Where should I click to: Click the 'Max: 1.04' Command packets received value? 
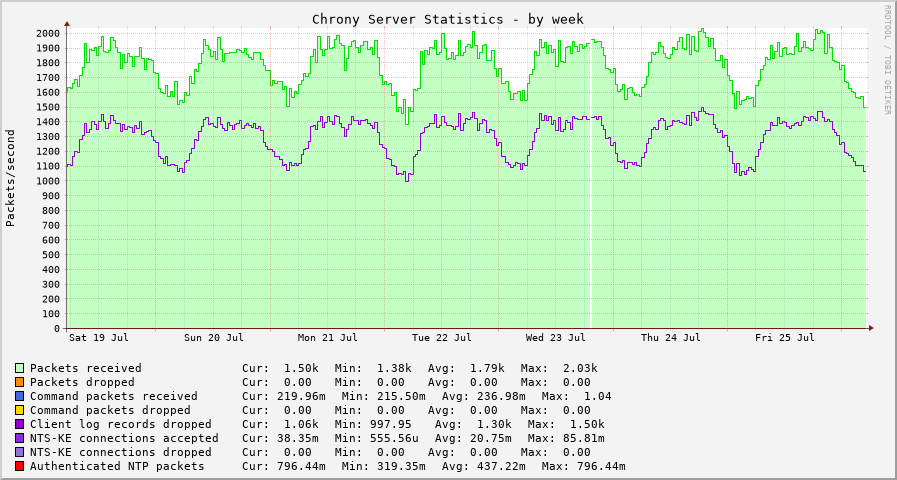(577, 396)
